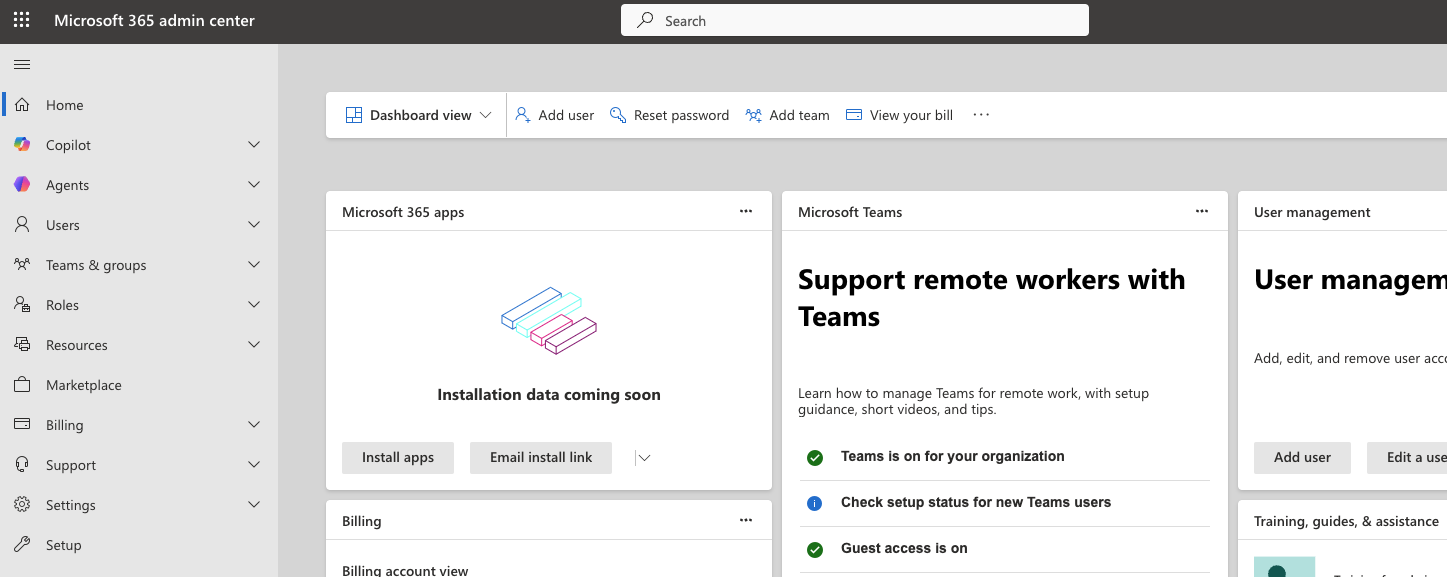Click the Dashboard view grid icon
The image size is (1447, 577).
click(x=353, y=114)
